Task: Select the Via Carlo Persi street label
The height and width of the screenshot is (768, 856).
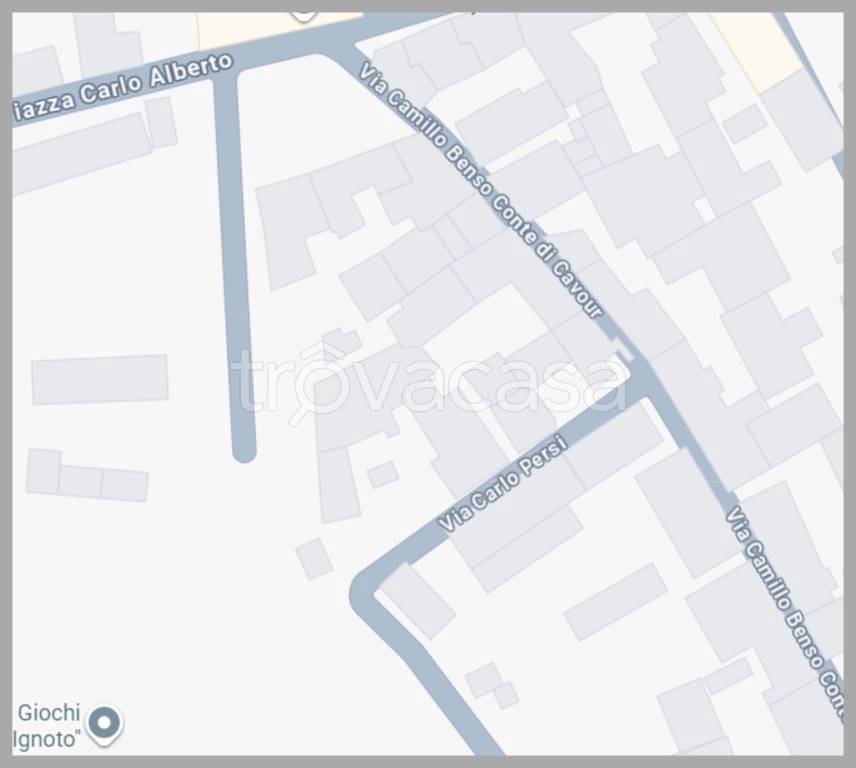Action: [503, 483]
